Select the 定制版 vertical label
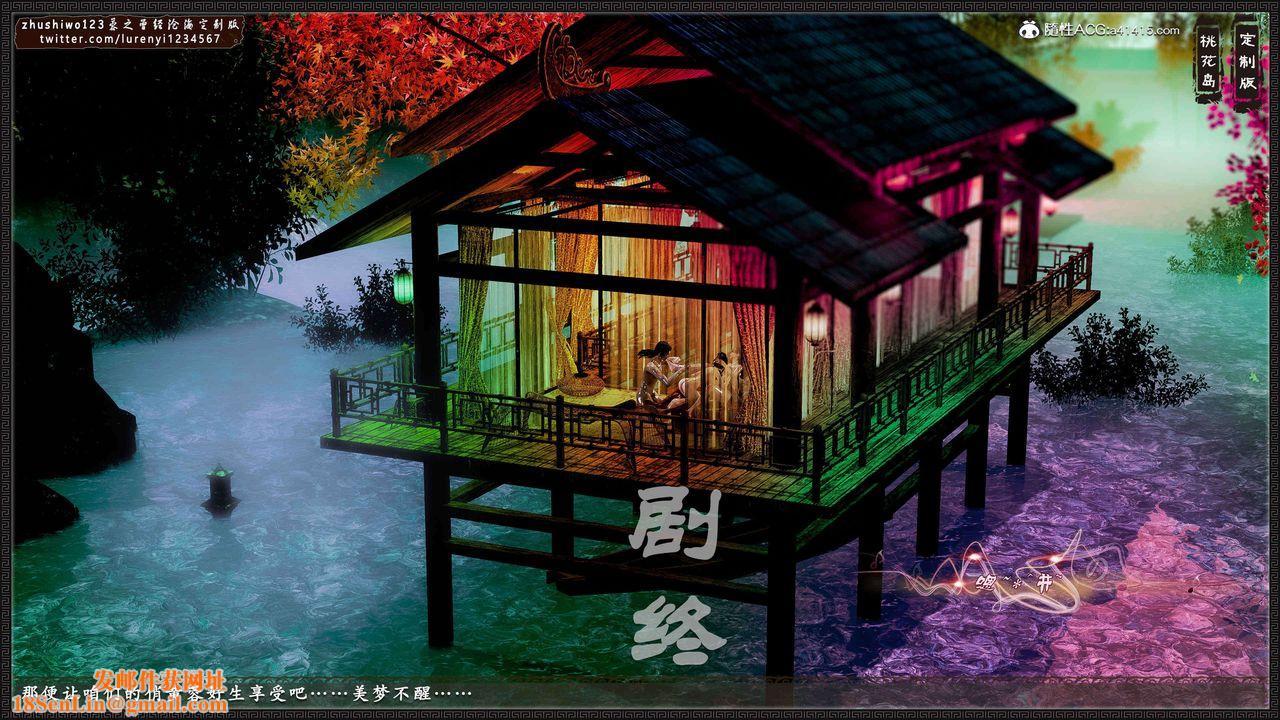Image resolution: width=1280 pixels, height=720 pixels. click(1247, 62)
